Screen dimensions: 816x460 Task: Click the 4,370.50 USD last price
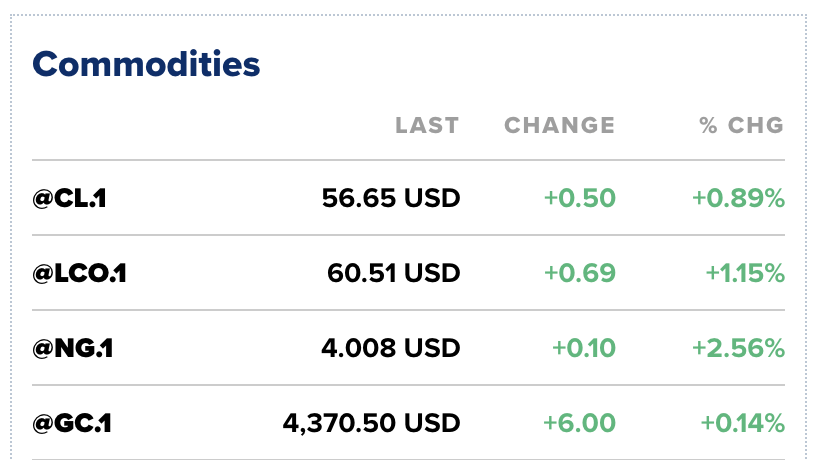[x=372, y=423]
